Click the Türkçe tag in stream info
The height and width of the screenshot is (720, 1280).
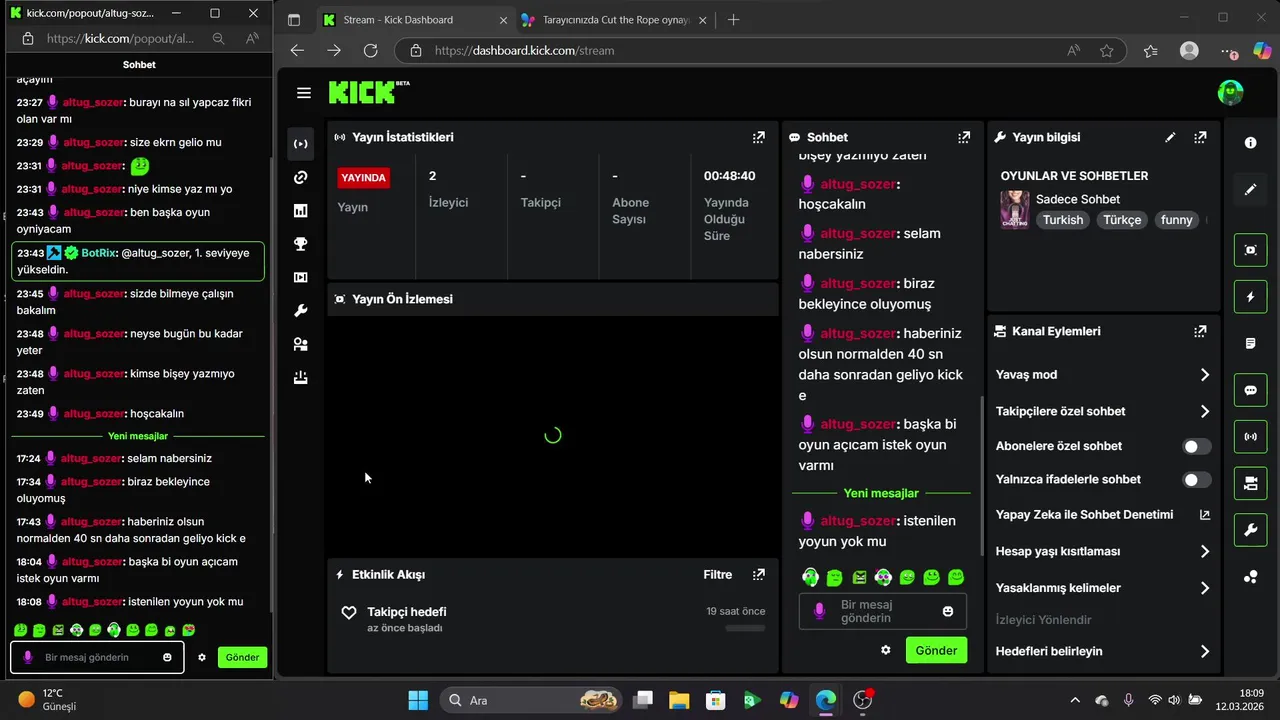click(x=1122, y=220)
